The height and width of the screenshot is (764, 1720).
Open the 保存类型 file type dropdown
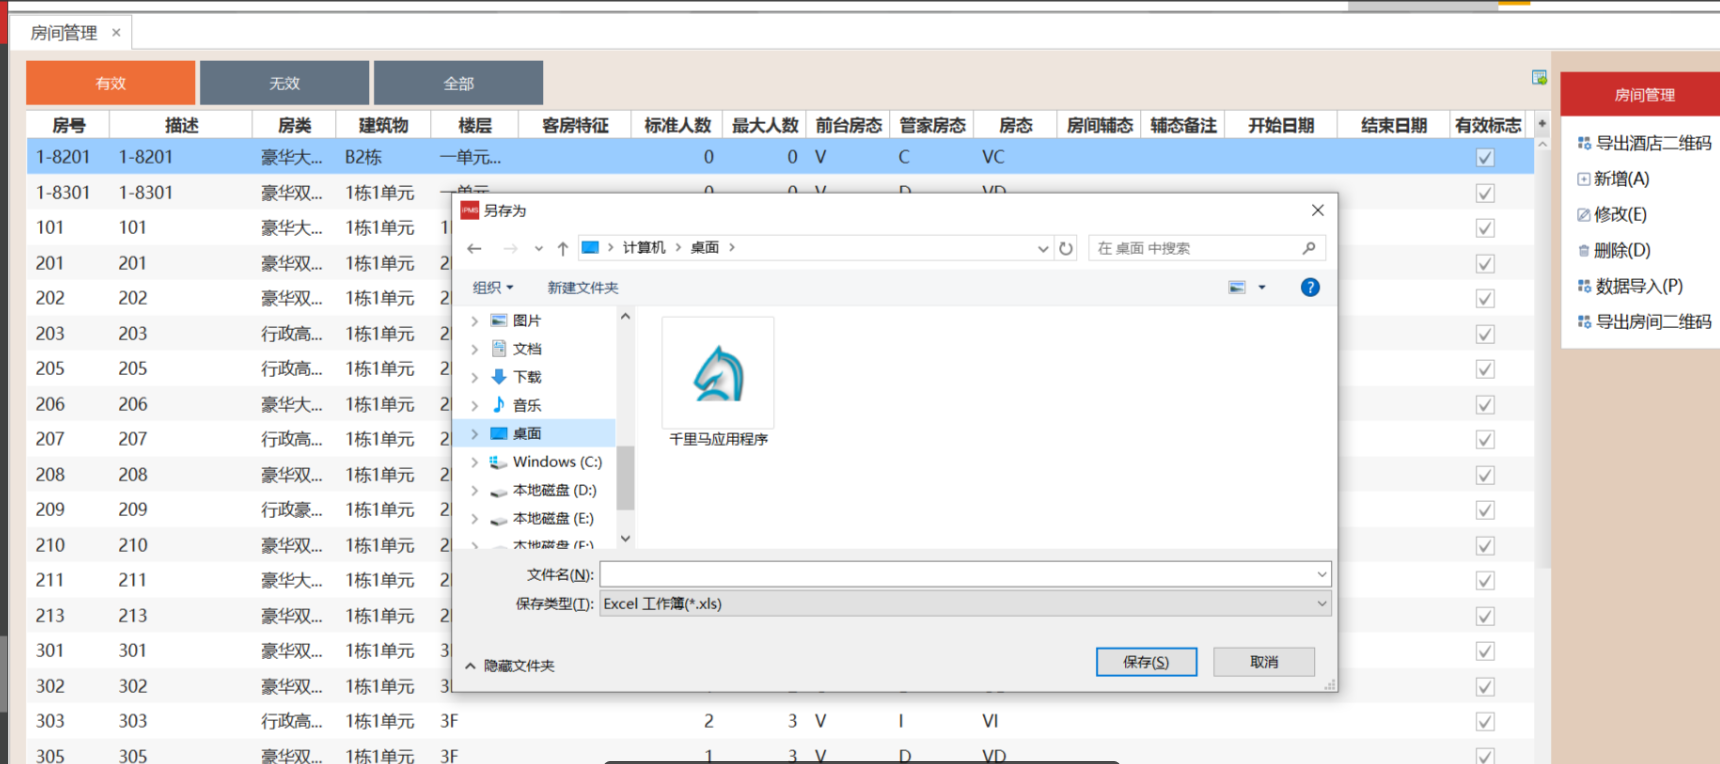(1321, 604)
